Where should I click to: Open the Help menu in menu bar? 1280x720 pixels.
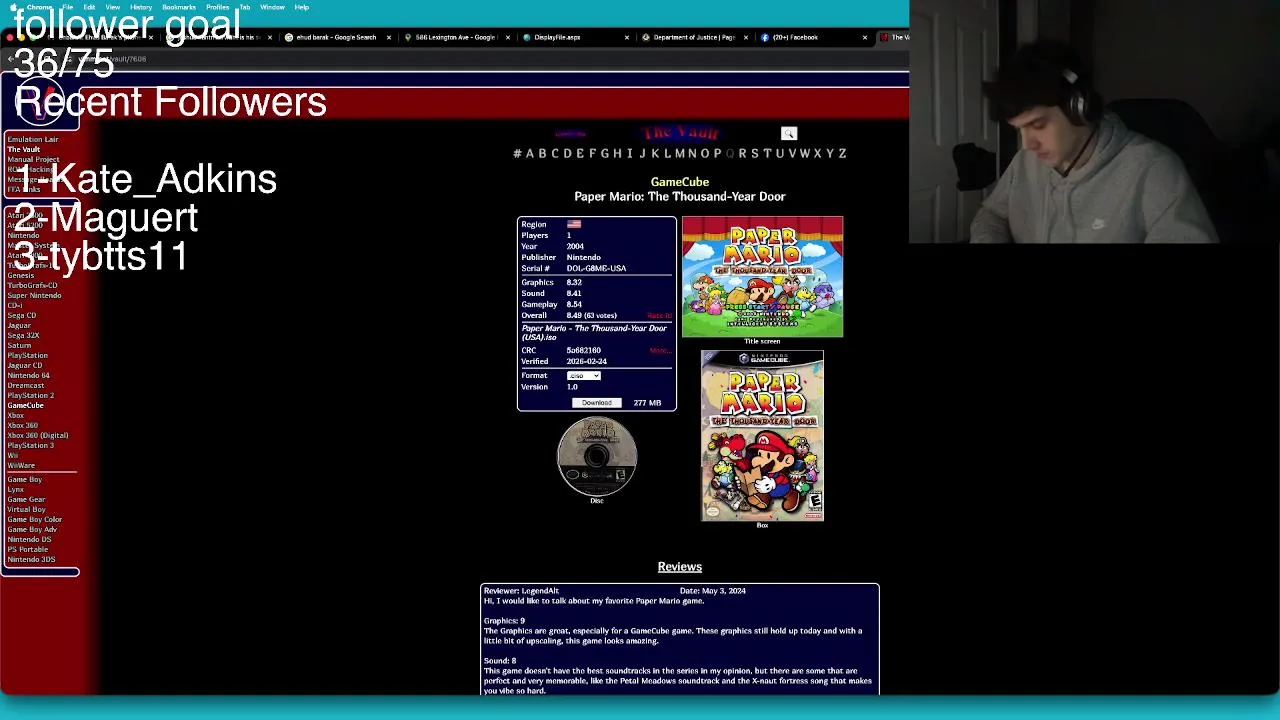tap(301, 7)
